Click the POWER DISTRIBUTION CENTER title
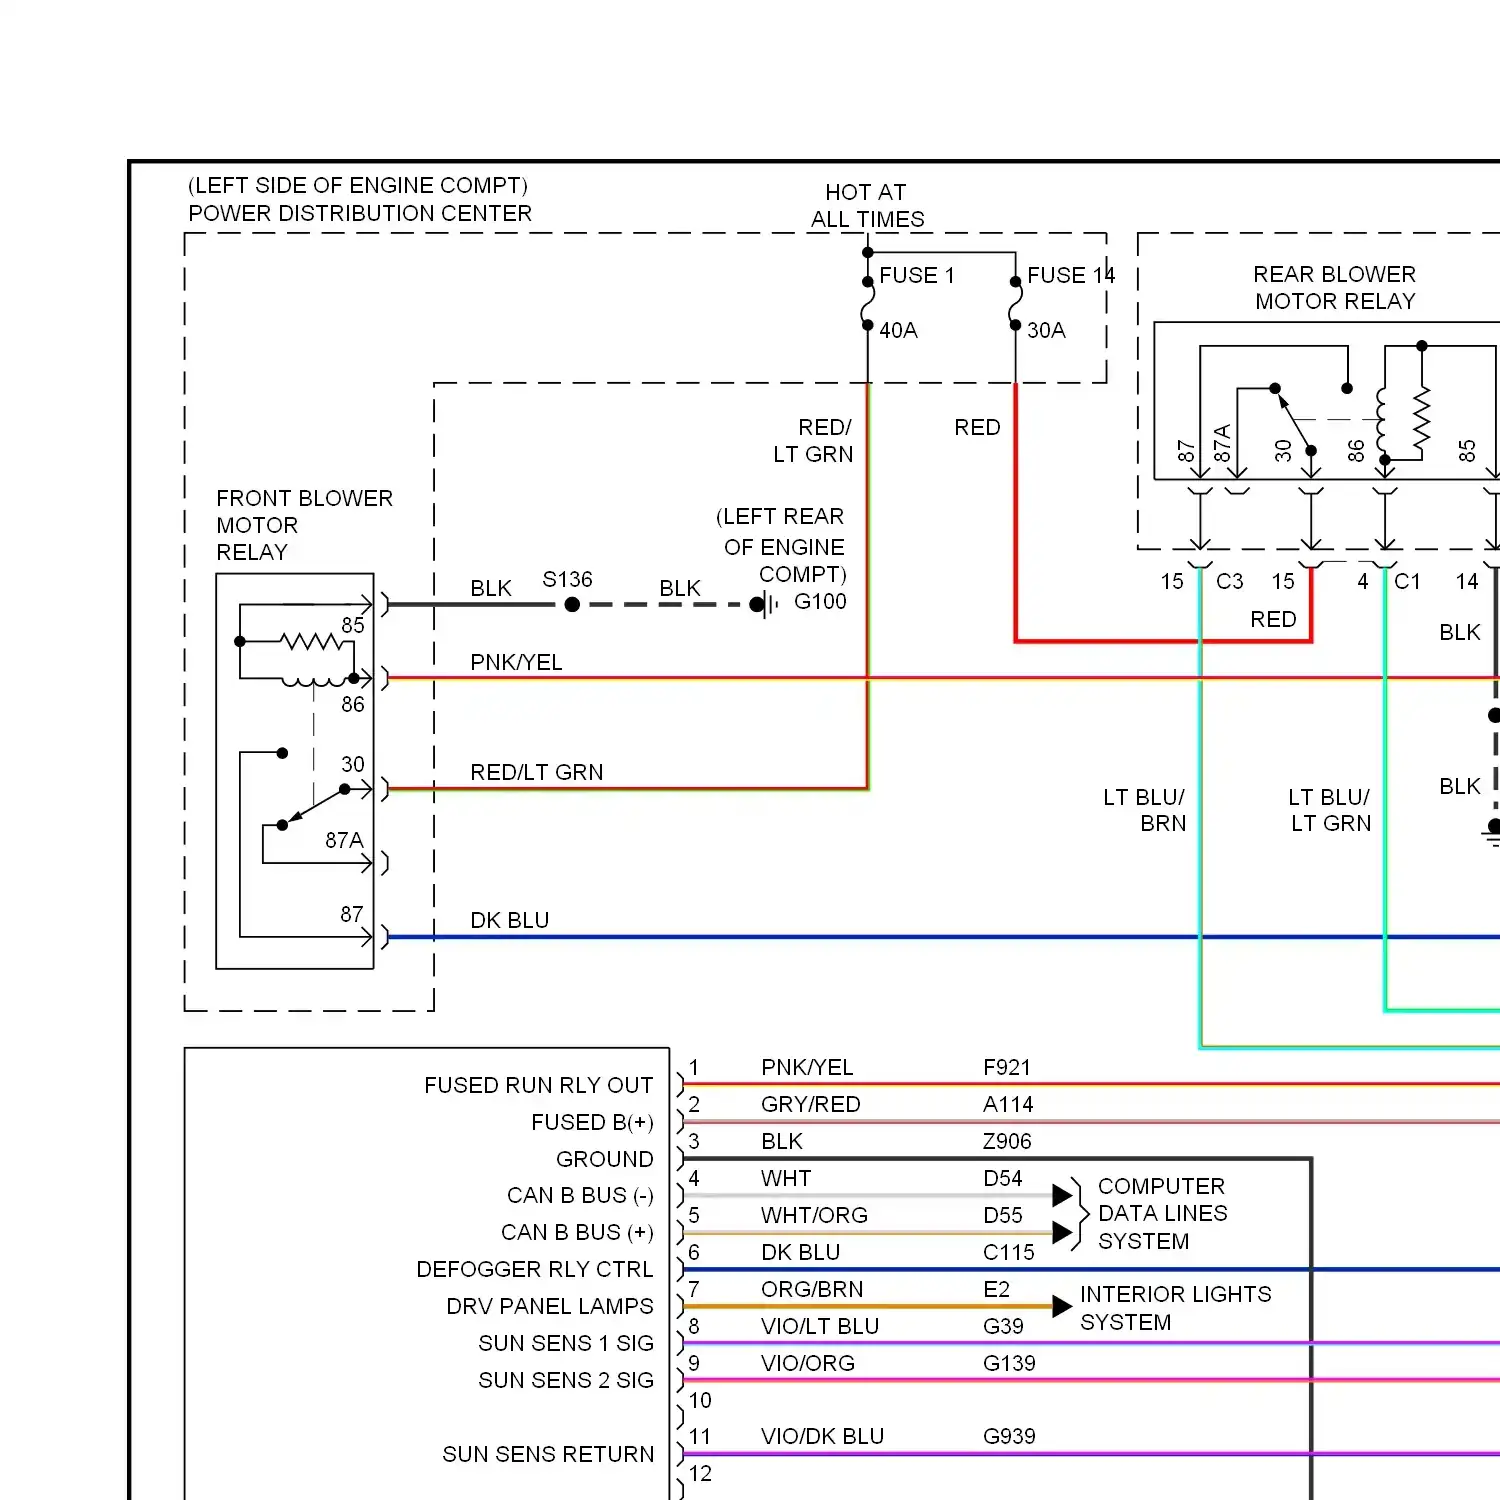Viewport: 1500px width, 1500px height. [x=360, y=213]
